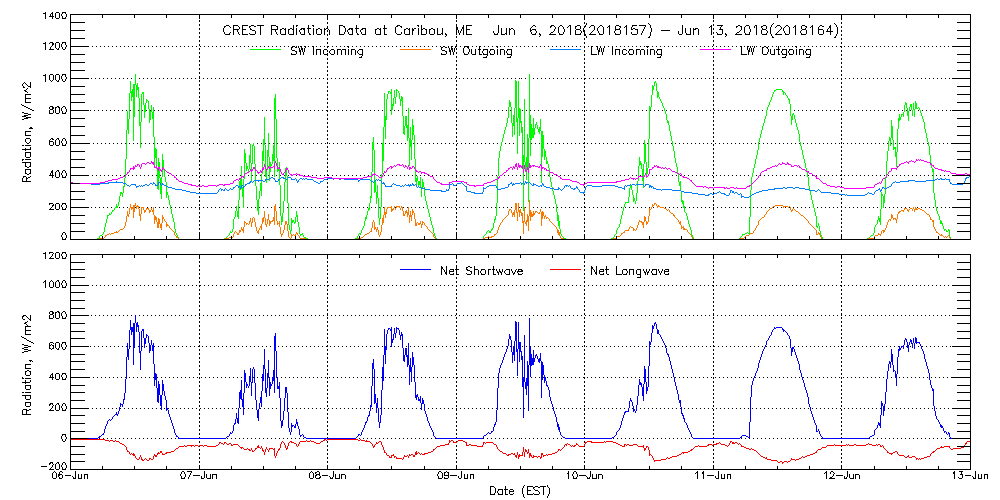Click the 1400 y-axis tick label
This screenshot has width=1000, height=500.
tap(54, 18)
